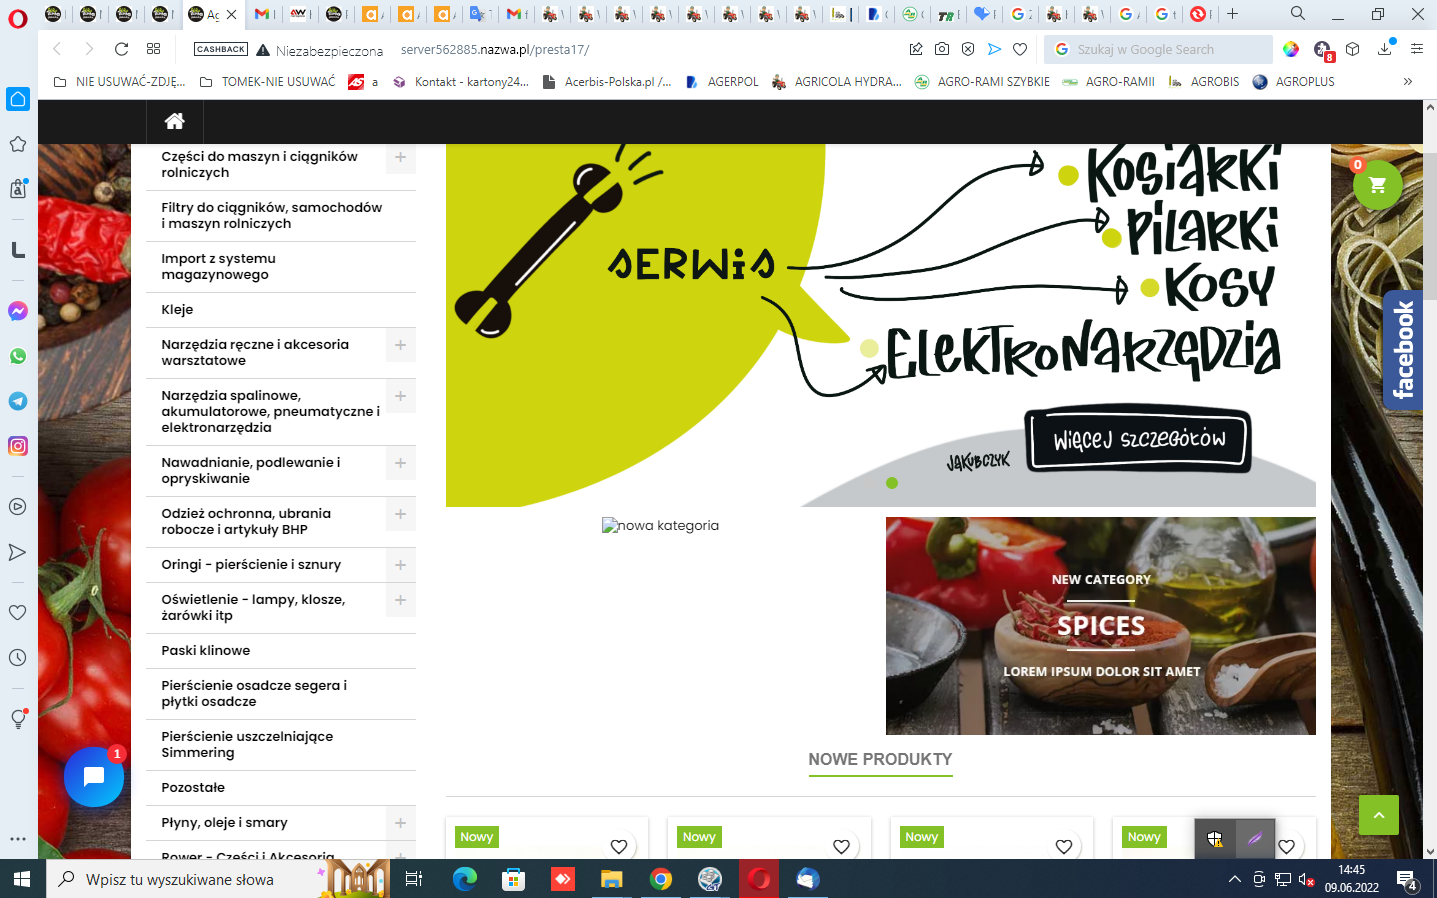
Task: Take a snapshot with the camera icon
Action: (942, 49)
